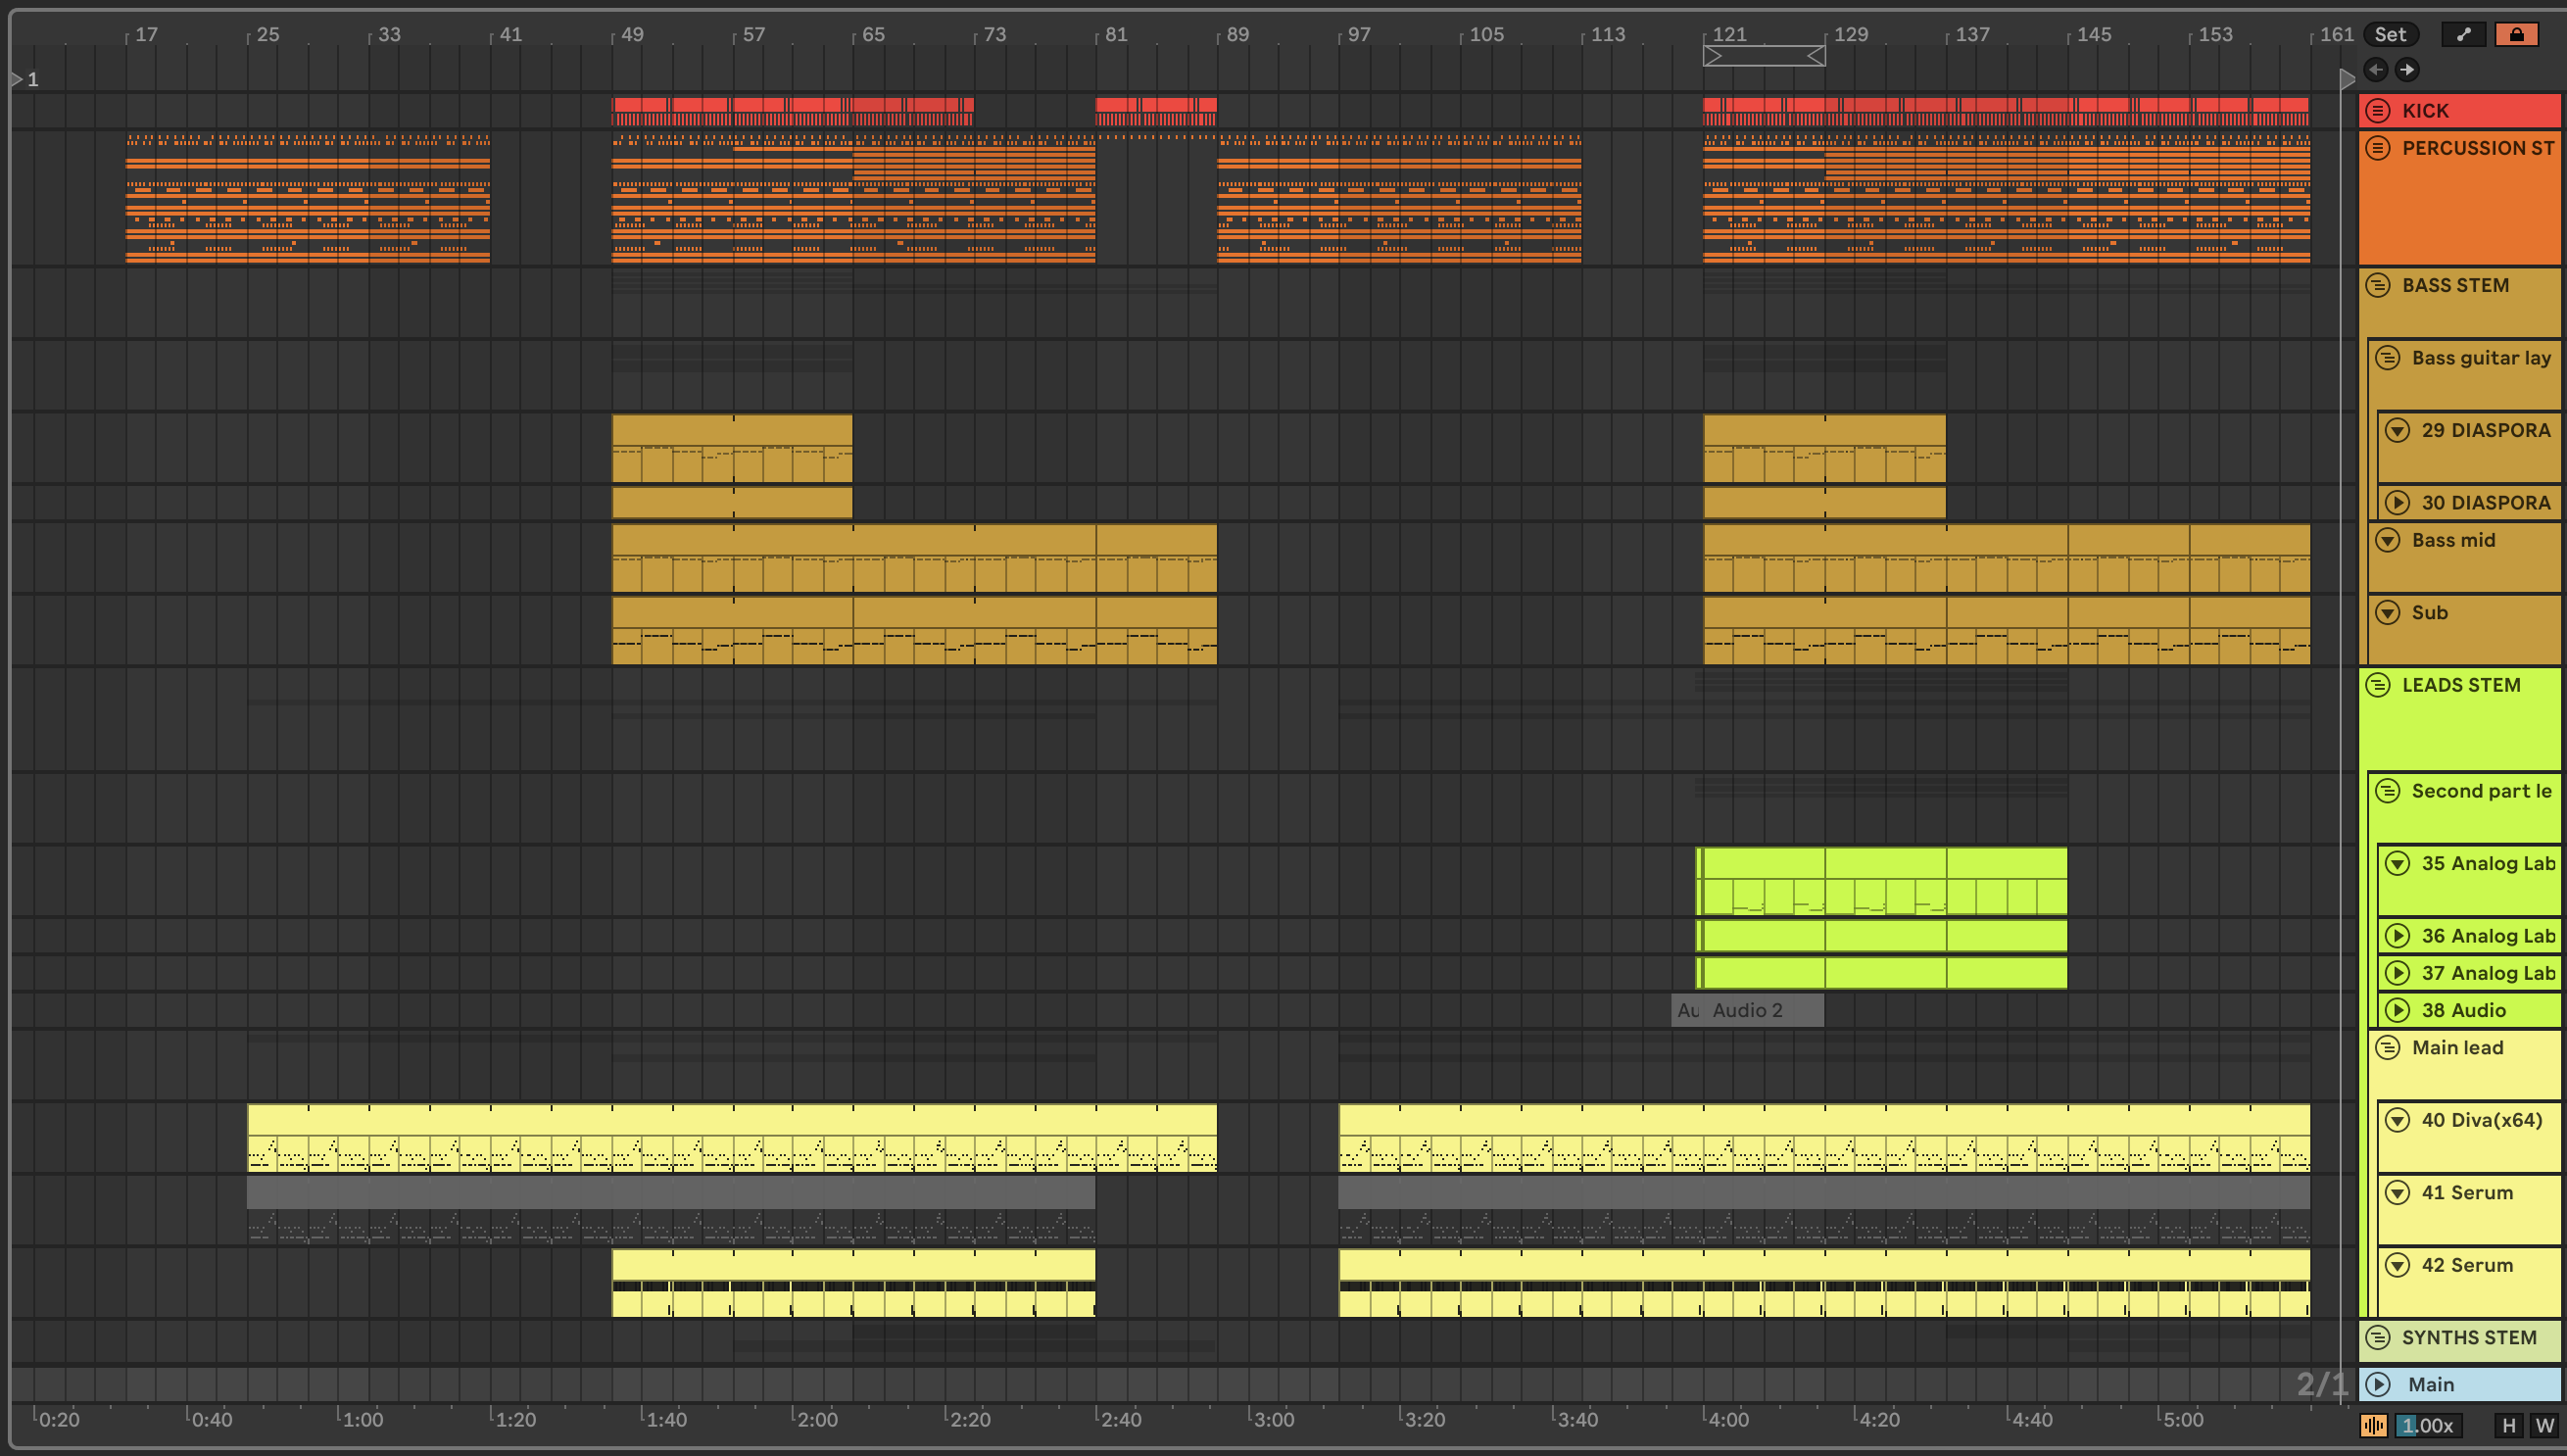Image resolution: width=2567 pixels, height=1456 pixels.
Task: Toggle the Lock Envelopes button
Action: click(2517, 34)
